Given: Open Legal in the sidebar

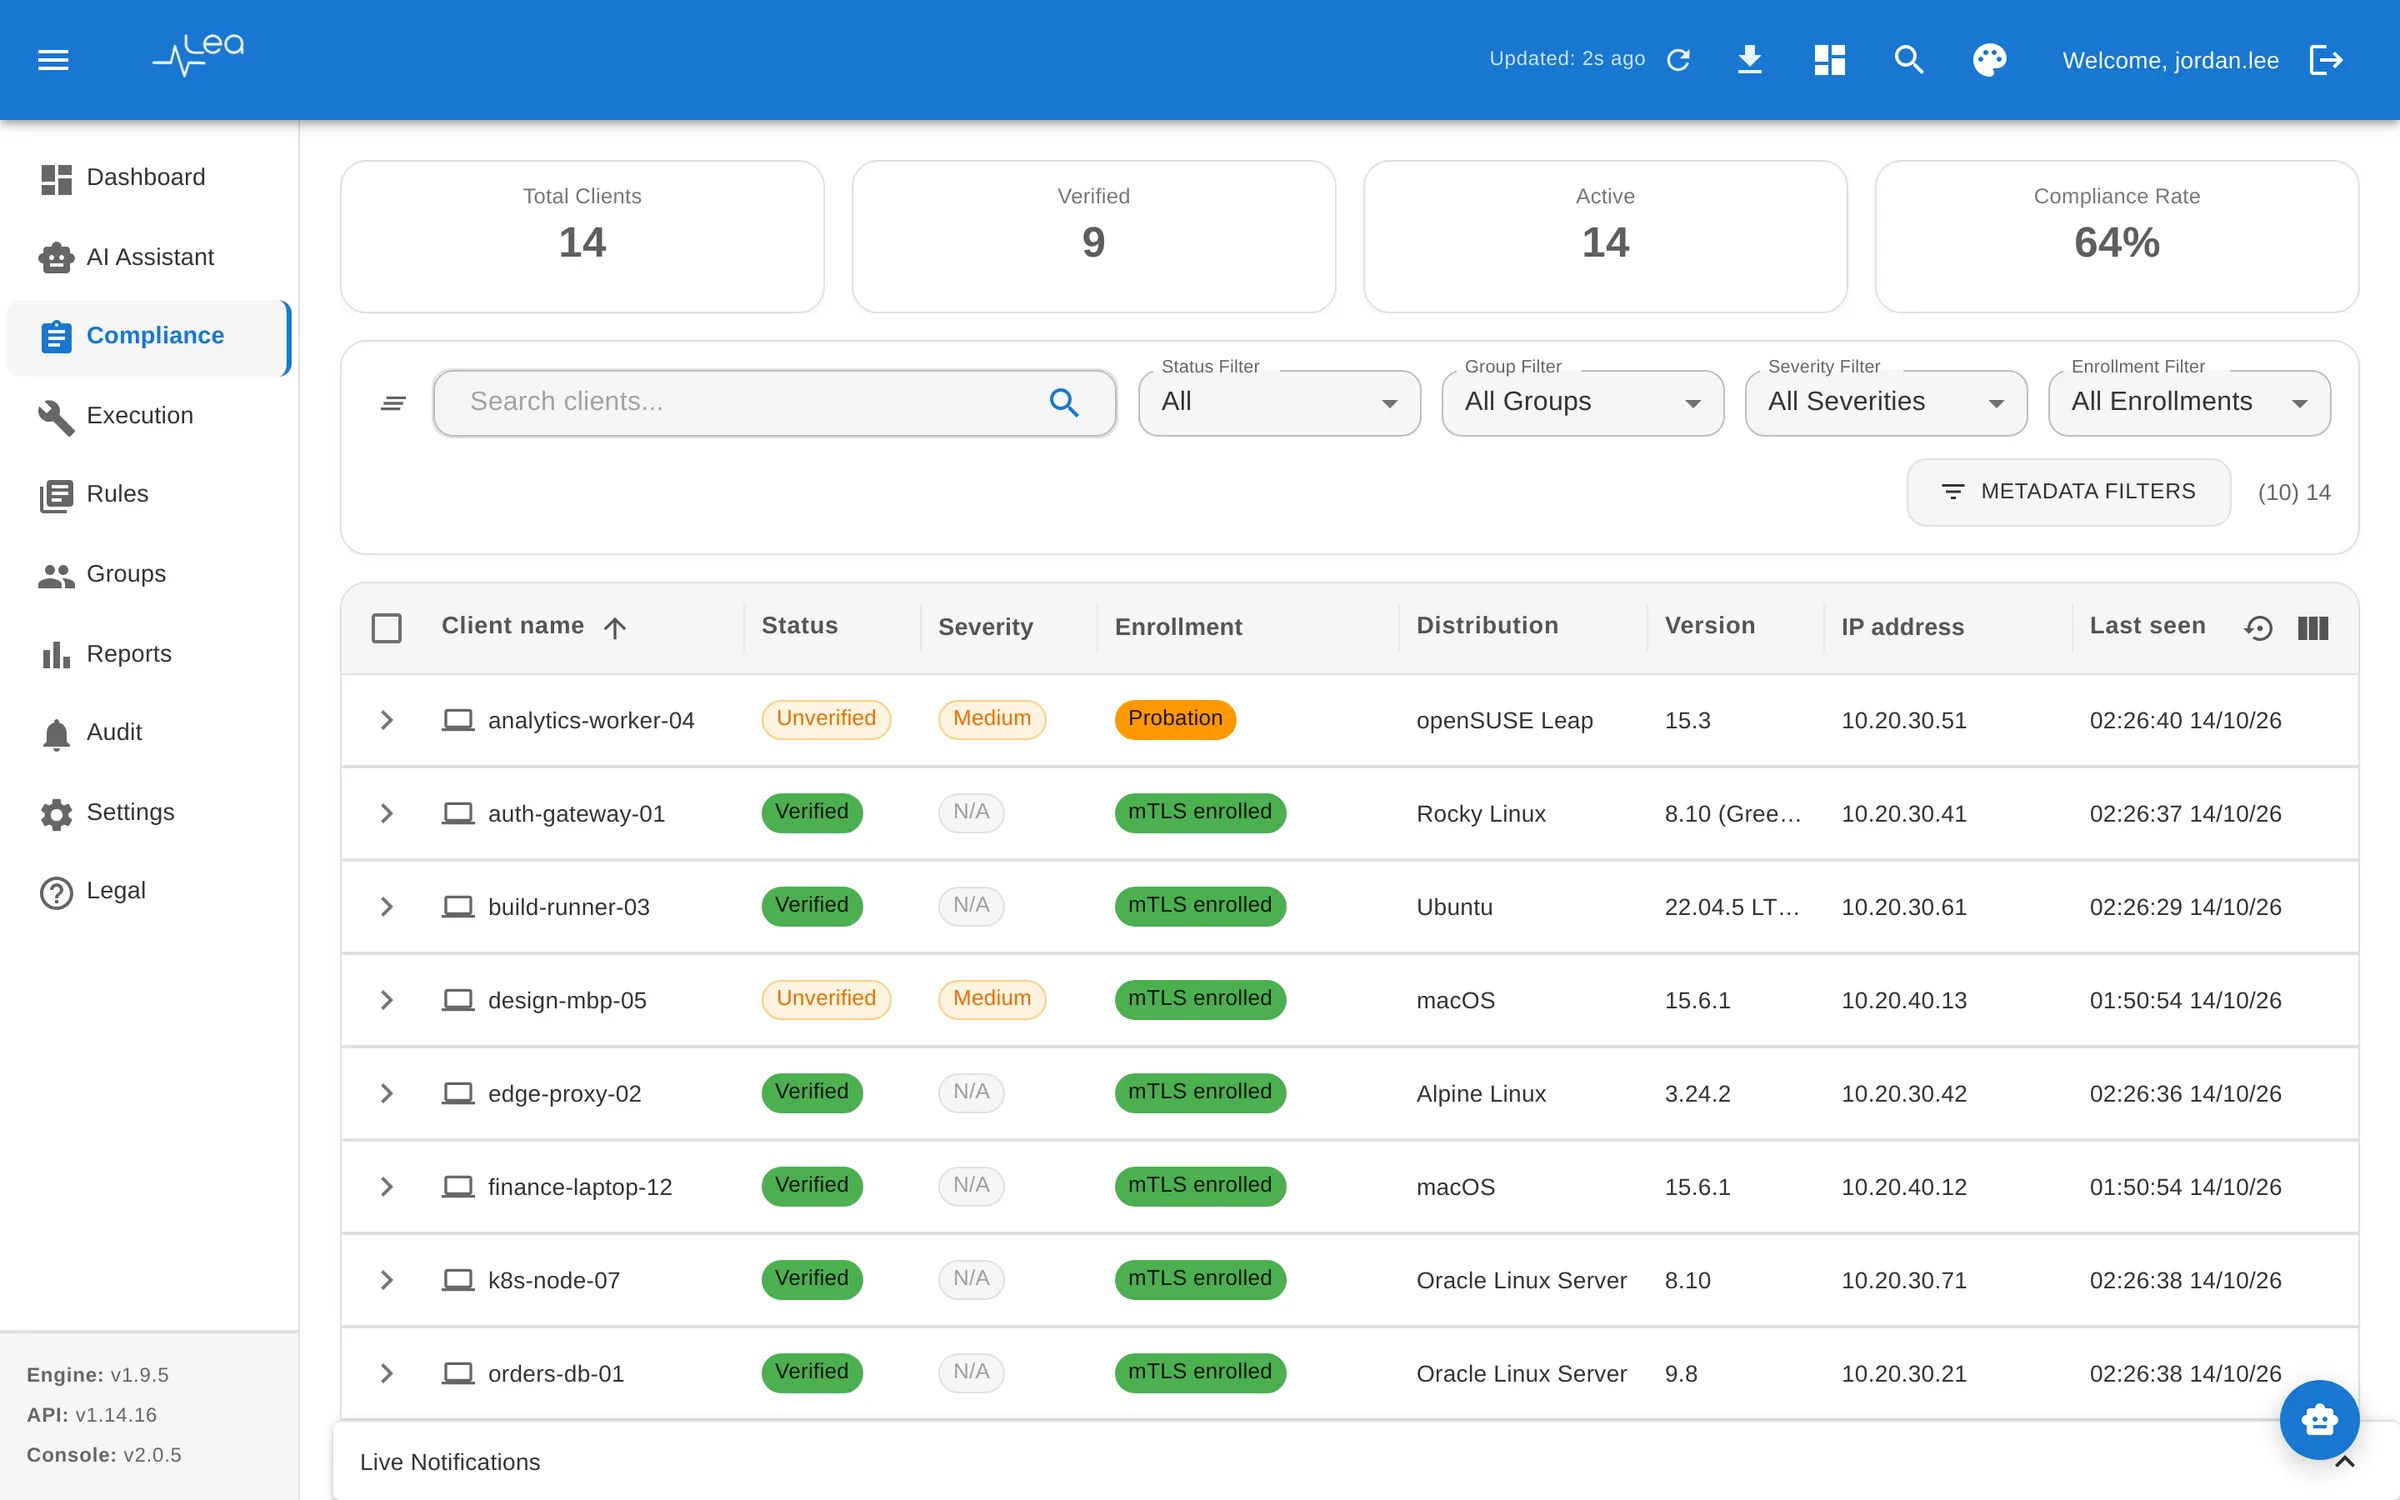Looking at the screenshot, I should (x=148, y=892).
